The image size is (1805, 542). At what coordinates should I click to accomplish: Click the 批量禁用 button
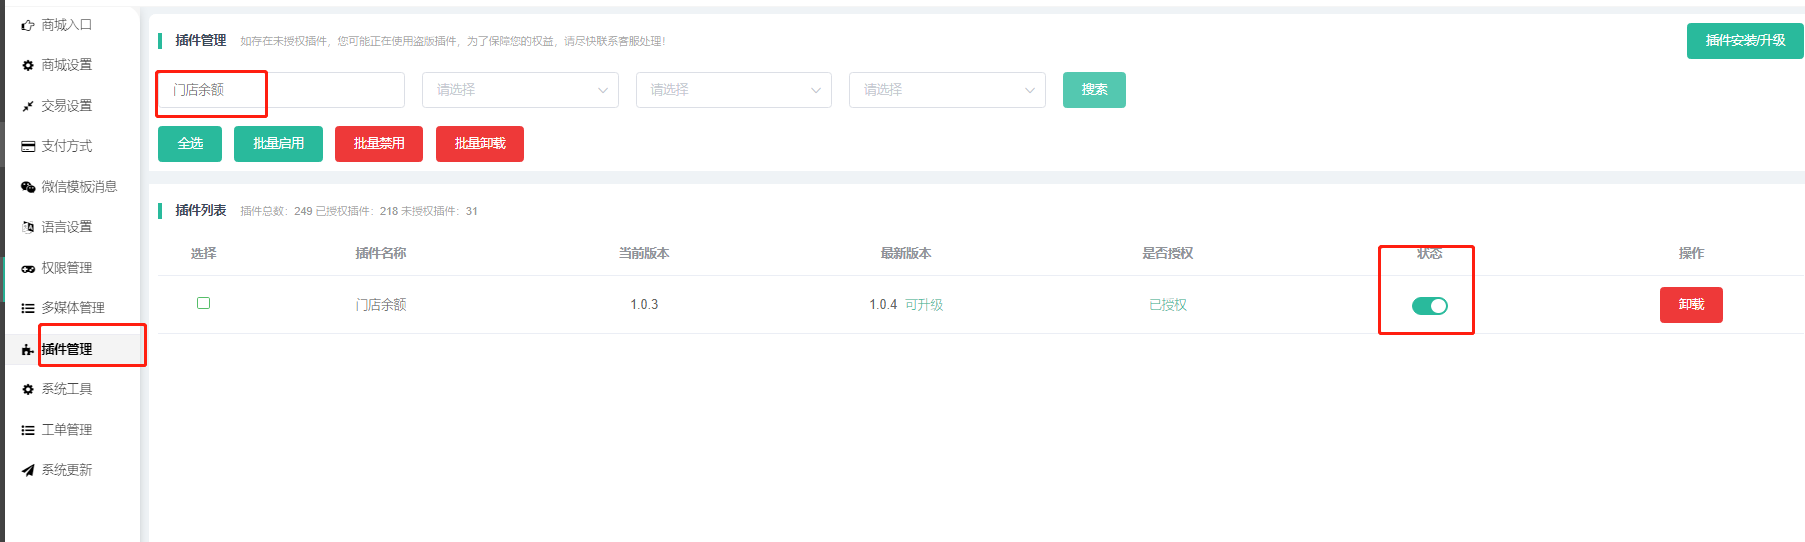379,144
